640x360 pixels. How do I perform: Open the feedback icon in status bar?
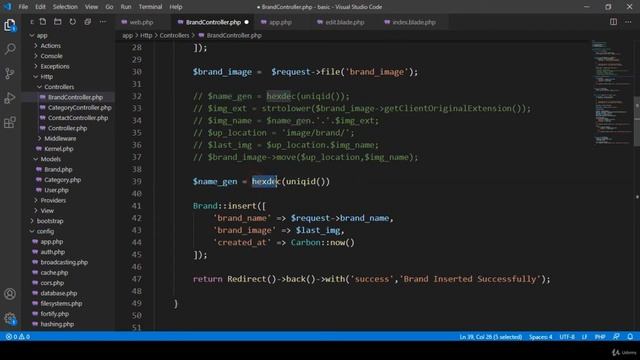[616, 337]
